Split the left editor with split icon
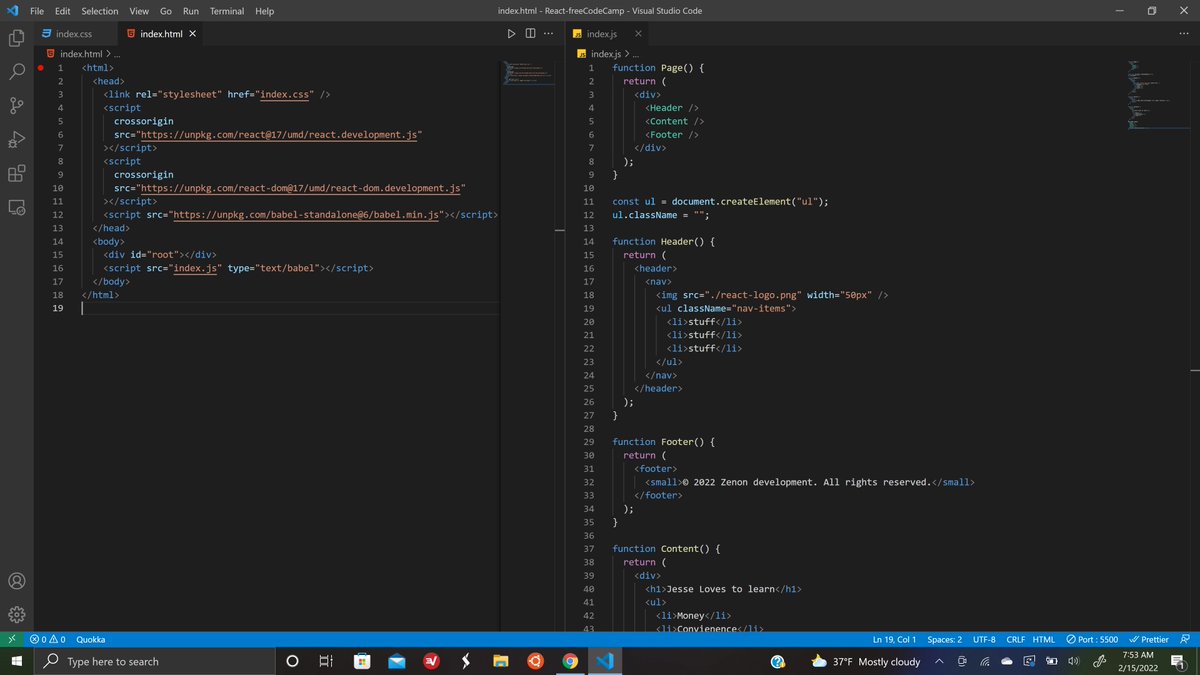Screen dimensions: 1200x675 [x=530, y=34]
